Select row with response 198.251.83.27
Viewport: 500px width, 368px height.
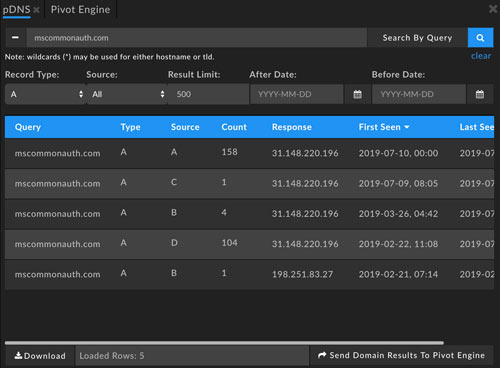click(249, 274)
